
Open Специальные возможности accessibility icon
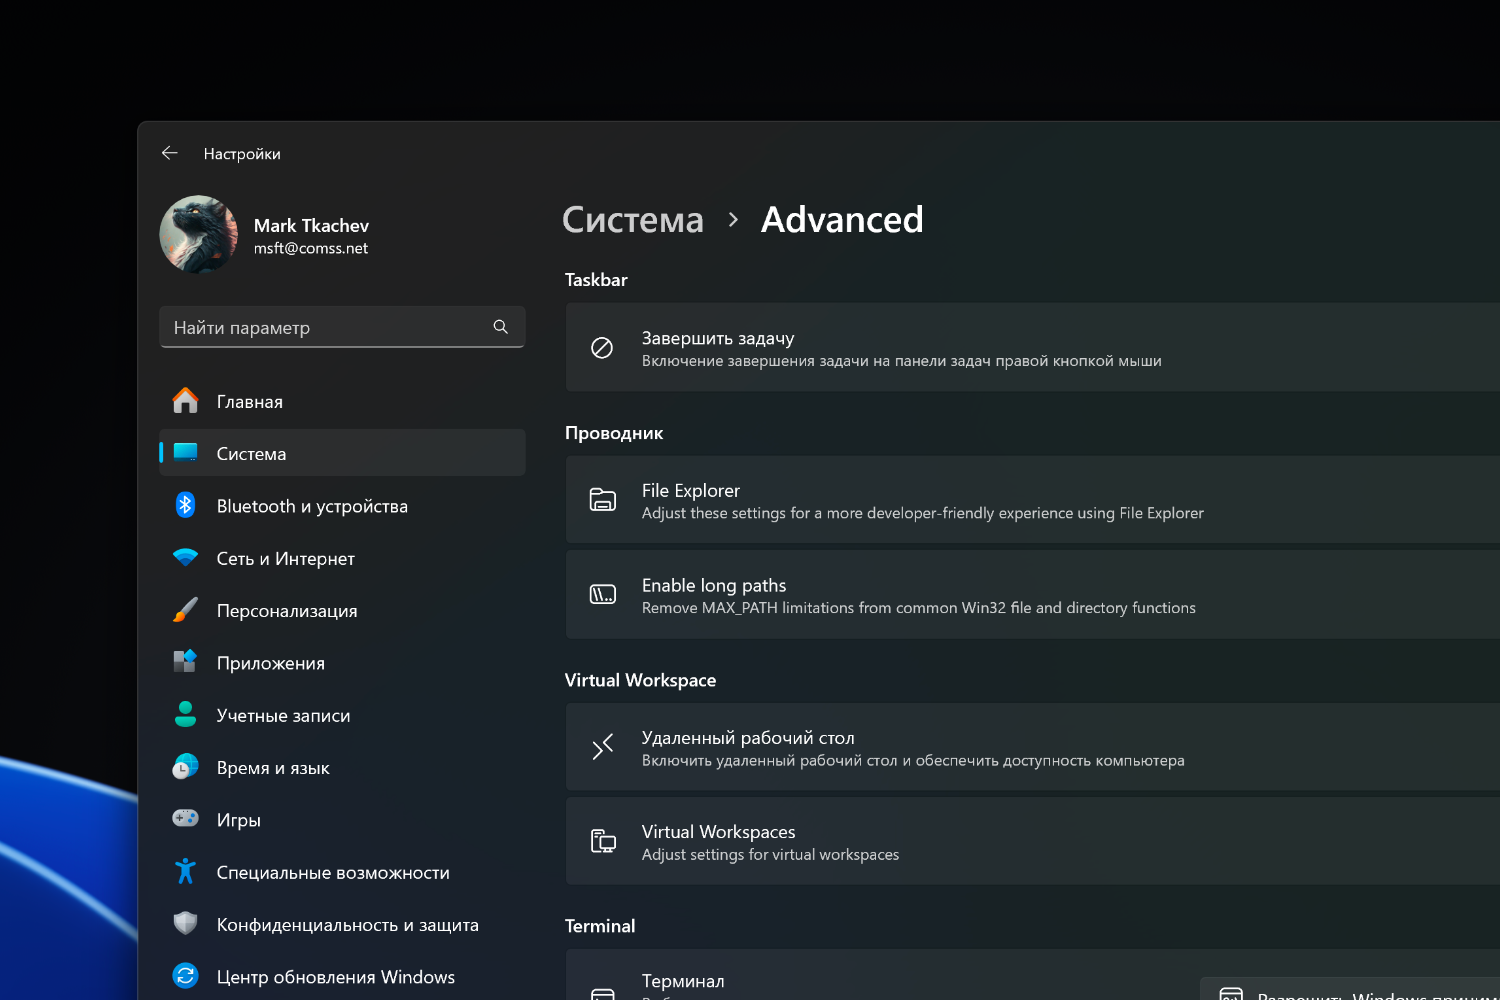tap(186, 871)
